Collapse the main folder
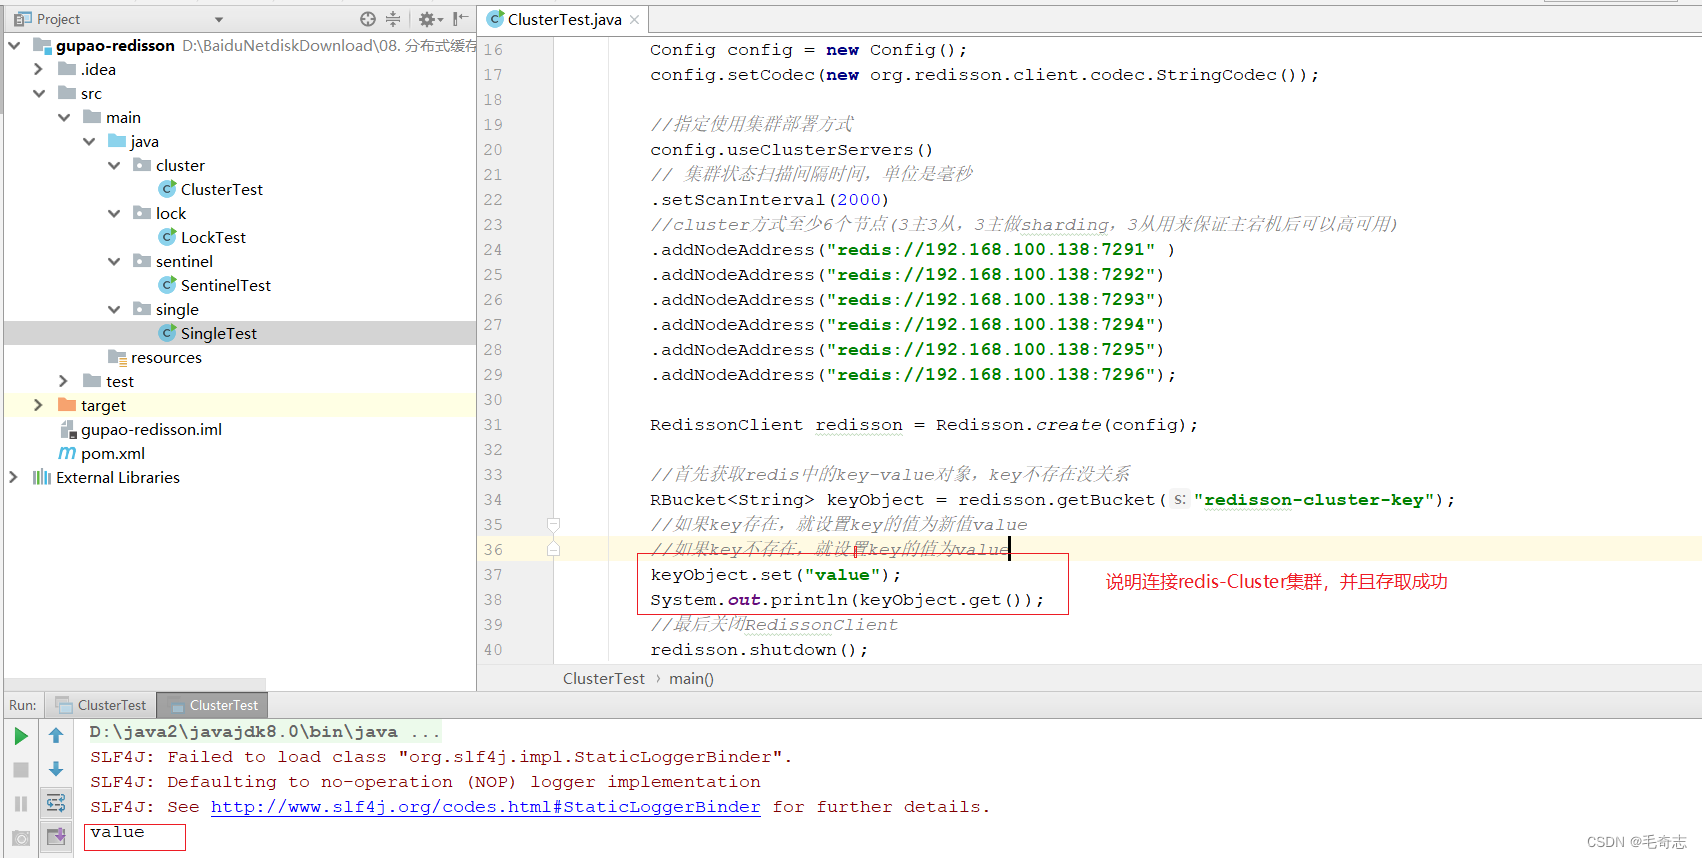The width and height of the screenshot is (1702, 858). (64, 117)
